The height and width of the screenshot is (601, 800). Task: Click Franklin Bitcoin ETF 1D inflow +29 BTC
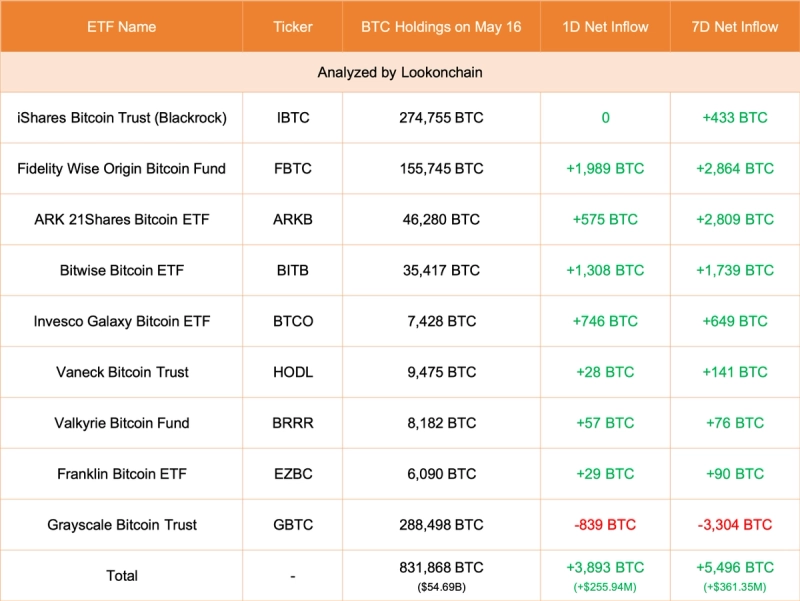click(x=605, y=475)
